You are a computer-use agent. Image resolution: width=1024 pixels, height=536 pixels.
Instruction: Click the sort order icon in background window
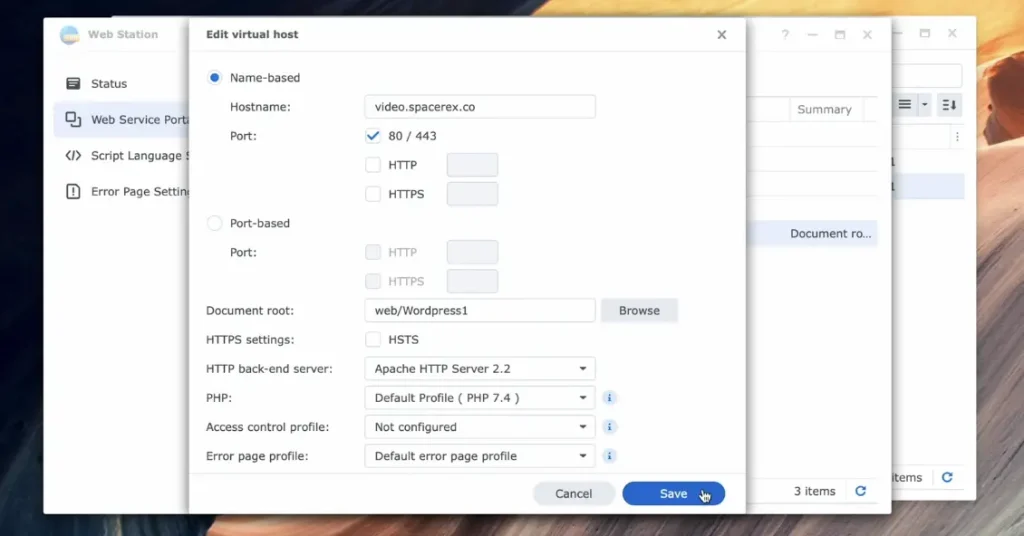(x=948, y=105)
